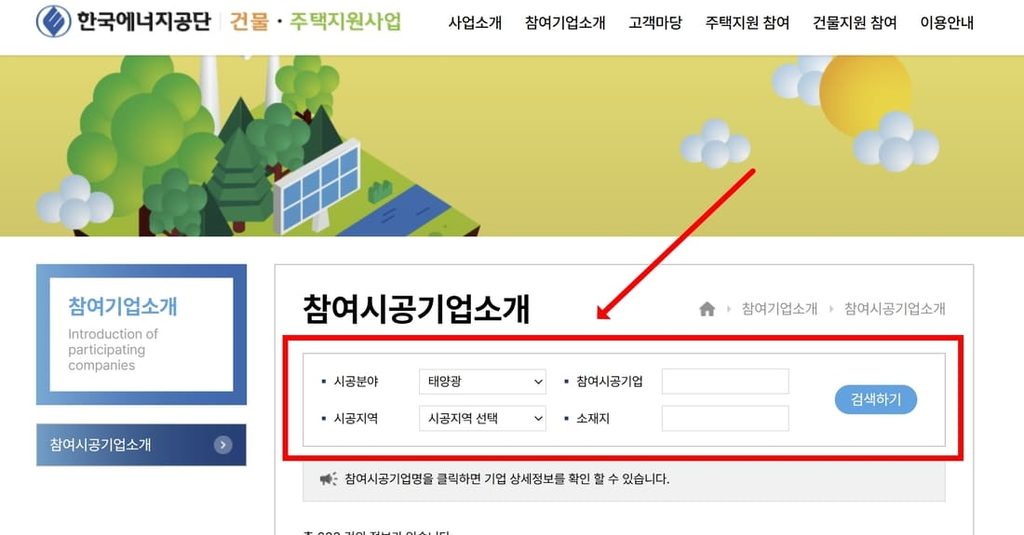The image size is (1024, 535).
Task: Open the 시공지역 선택 dropdown
Action: click(482, 418)
